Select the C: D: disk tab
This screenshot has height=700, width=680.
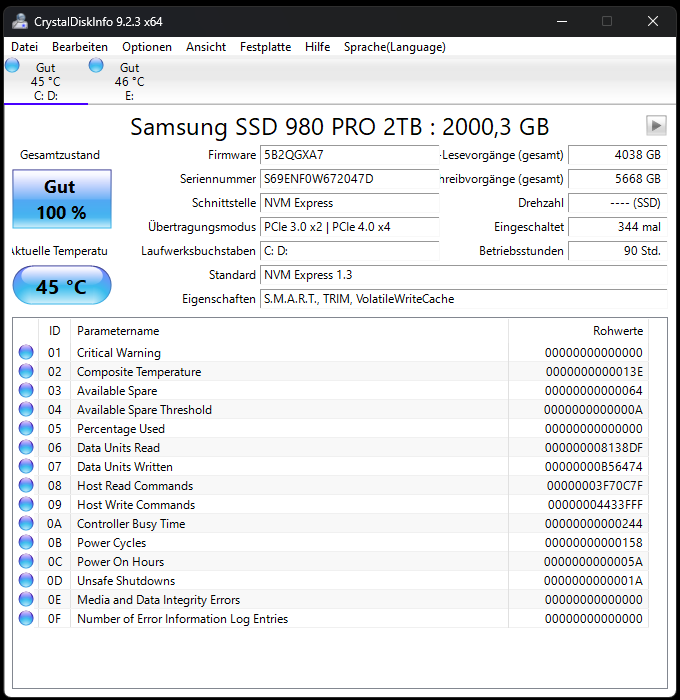coord(46,81)
